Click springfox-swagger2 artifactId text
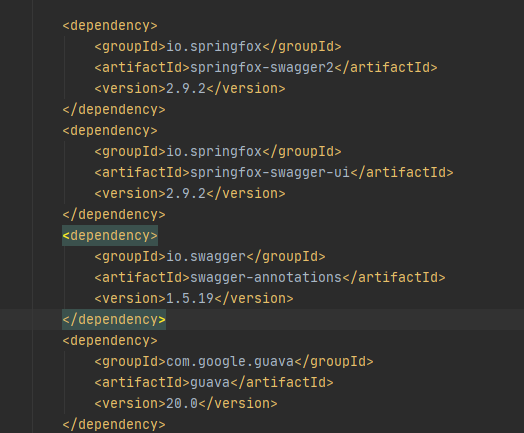Viewport: 524px width, 433px height. click(x=262, y=67)
